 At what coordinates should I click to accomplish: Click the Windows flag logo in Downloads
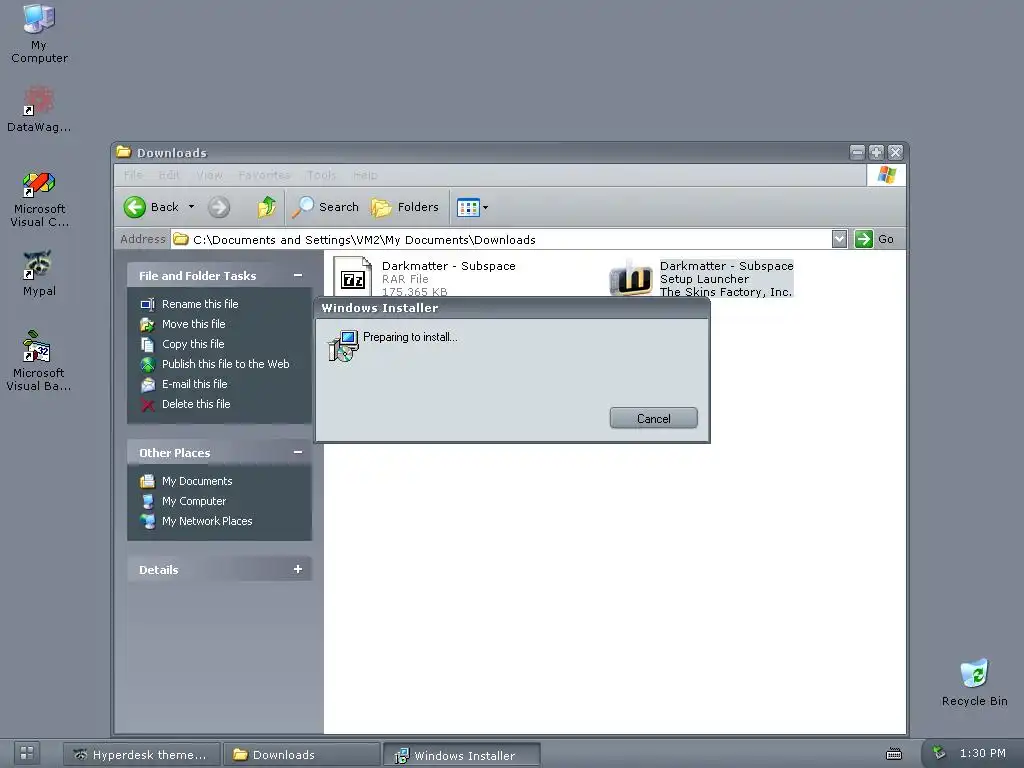click(886, 175)
